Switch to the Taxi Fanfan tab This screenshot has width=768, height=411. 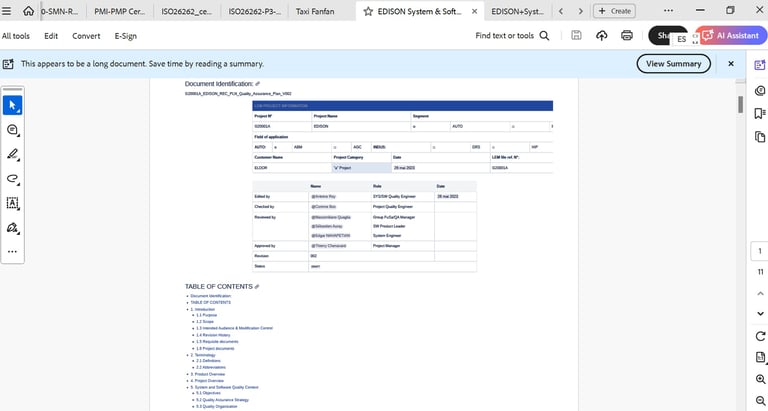pos(315,11)
